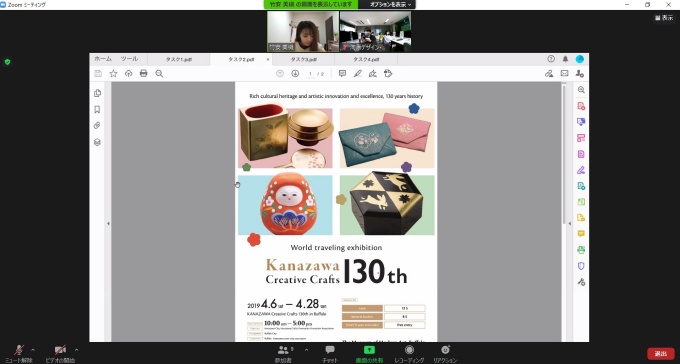This screenshot has width=680, height=364.
Task: Expand video options caret beside camera
Action: (x=76, y=350)
